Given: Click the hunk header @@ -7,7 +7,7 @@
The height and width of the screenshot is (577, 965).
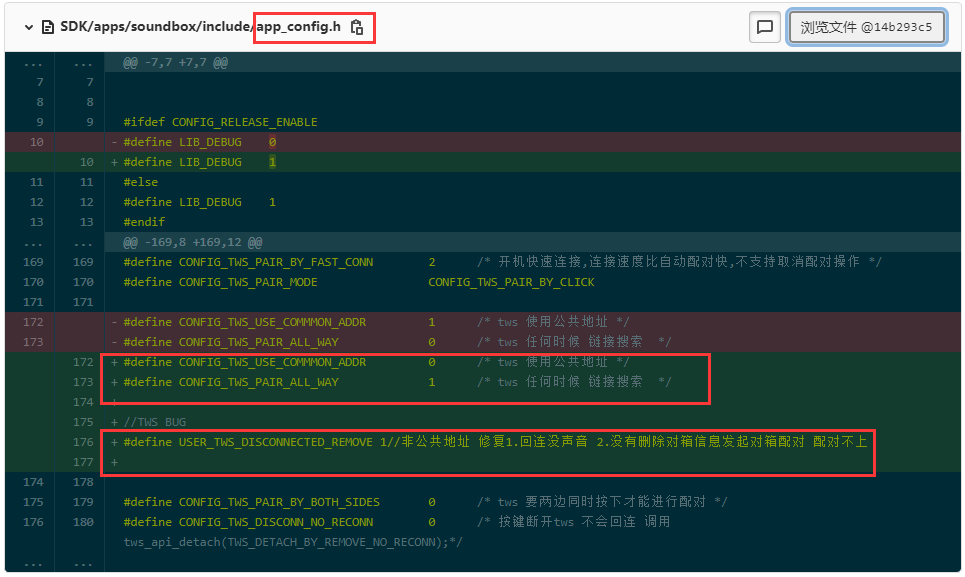Looking at the screenshot, I should click(x=175, y=62).
